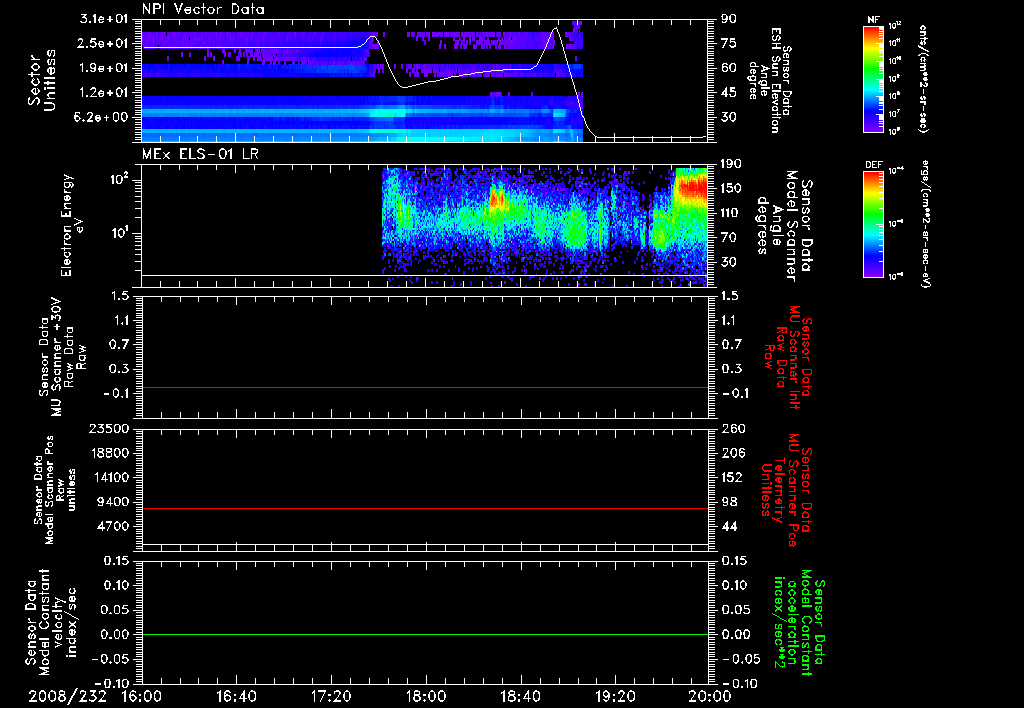
Task: Click the ESH Sun Elevation Angle label
Action: click(769, 80)
